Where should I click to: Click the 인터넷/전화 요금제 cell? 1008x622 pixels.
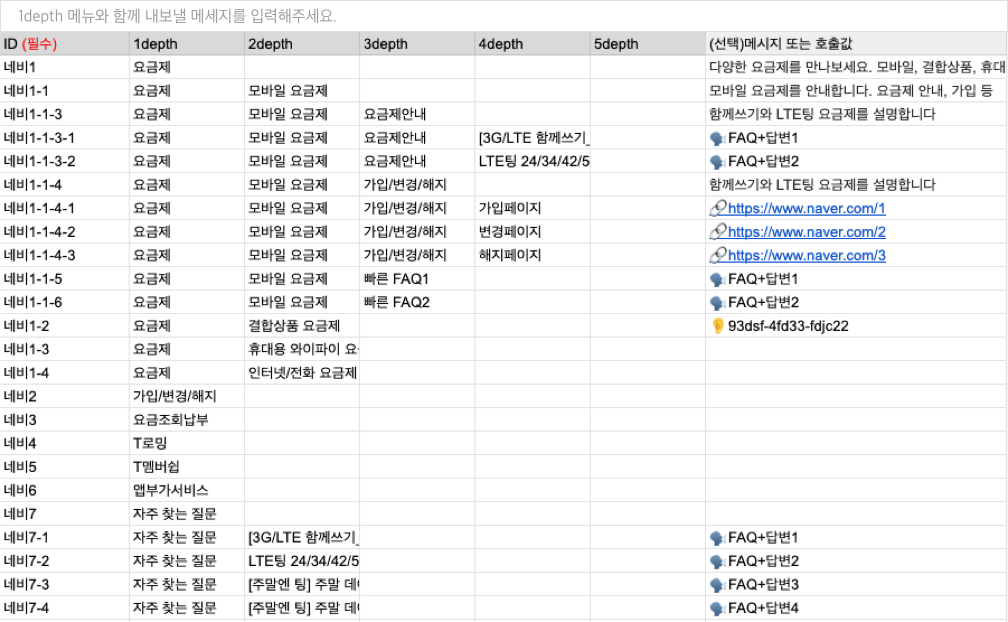[302, 373]
